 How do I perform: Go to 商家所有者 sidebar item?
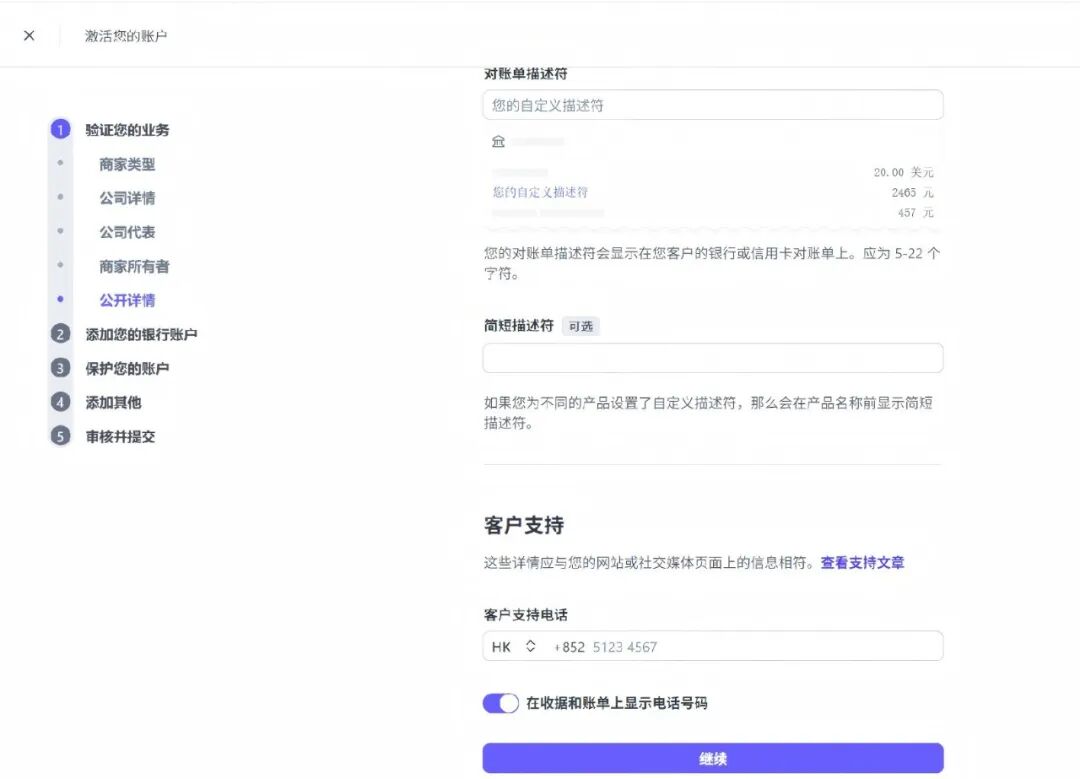pos(134,266)
